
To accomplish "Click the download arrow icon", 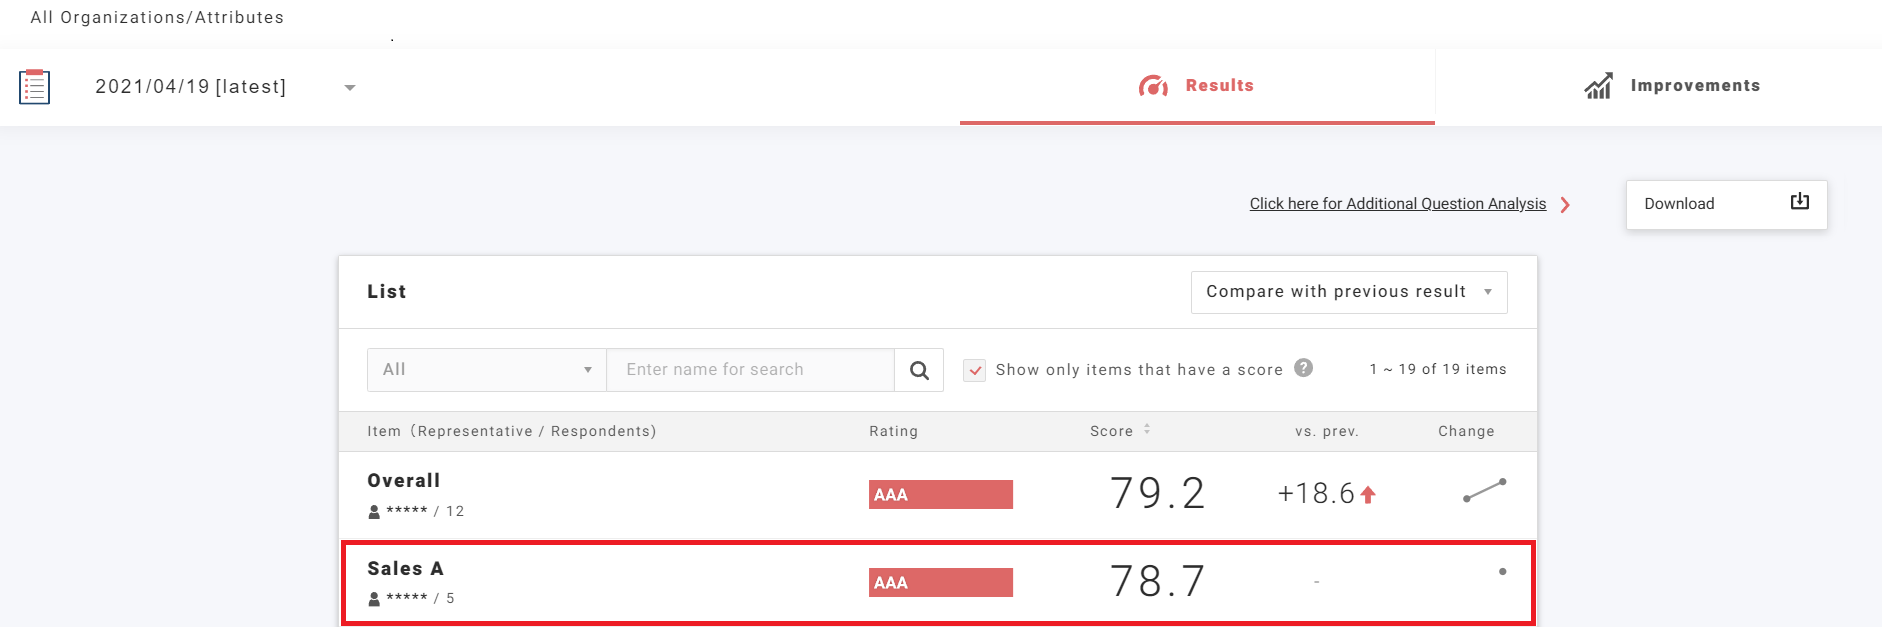I will click(x=1799, y=202).
